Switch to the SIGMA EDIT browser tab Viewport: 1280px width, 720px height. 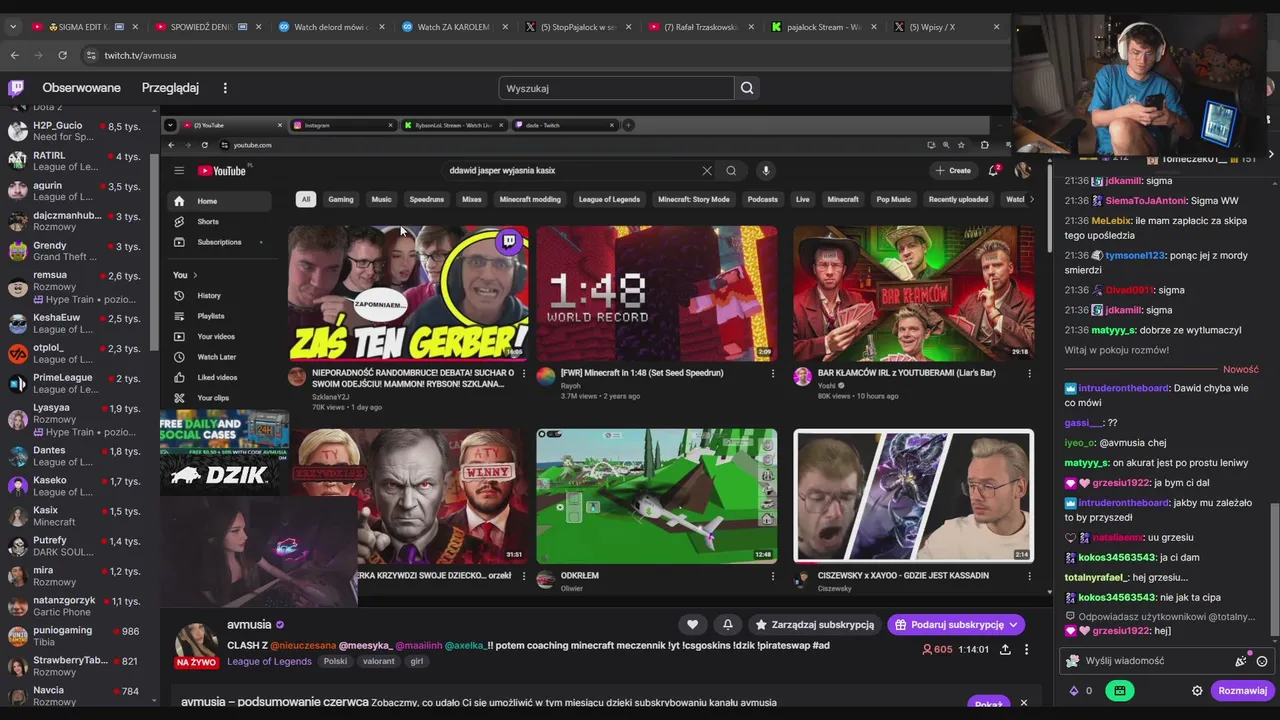pos(84,27)
